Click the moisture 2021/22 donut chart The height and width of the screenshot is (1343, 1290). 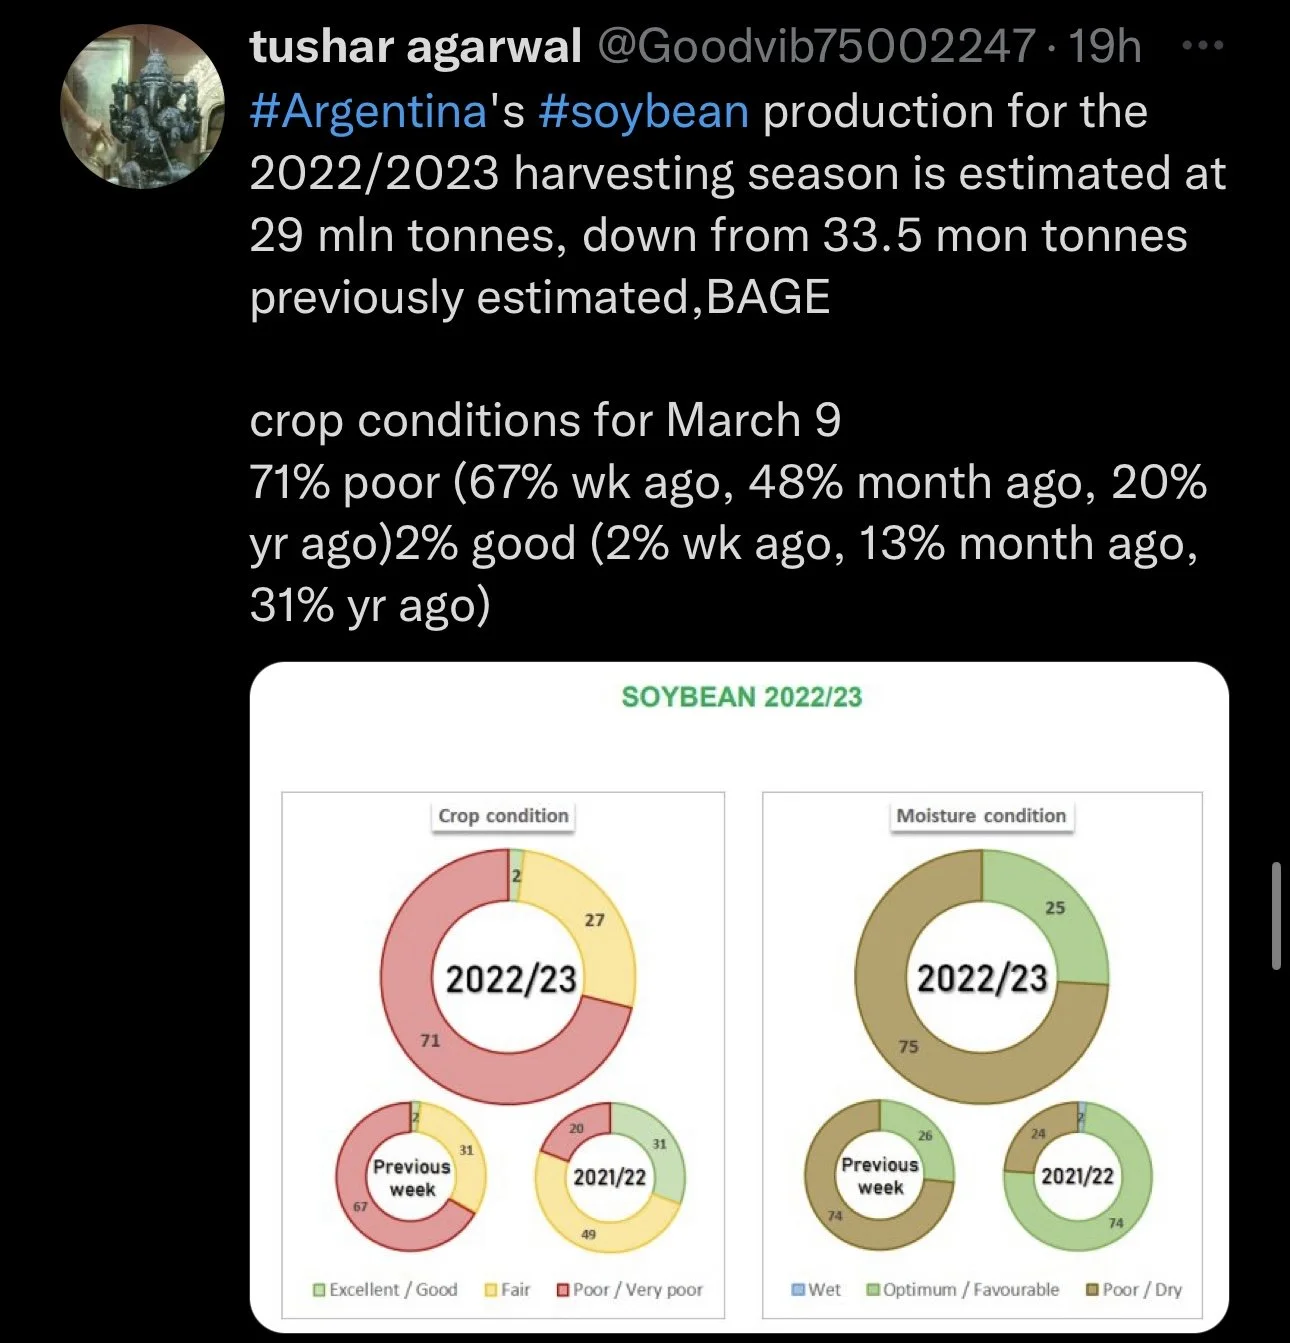(x=1077, y=1176)
